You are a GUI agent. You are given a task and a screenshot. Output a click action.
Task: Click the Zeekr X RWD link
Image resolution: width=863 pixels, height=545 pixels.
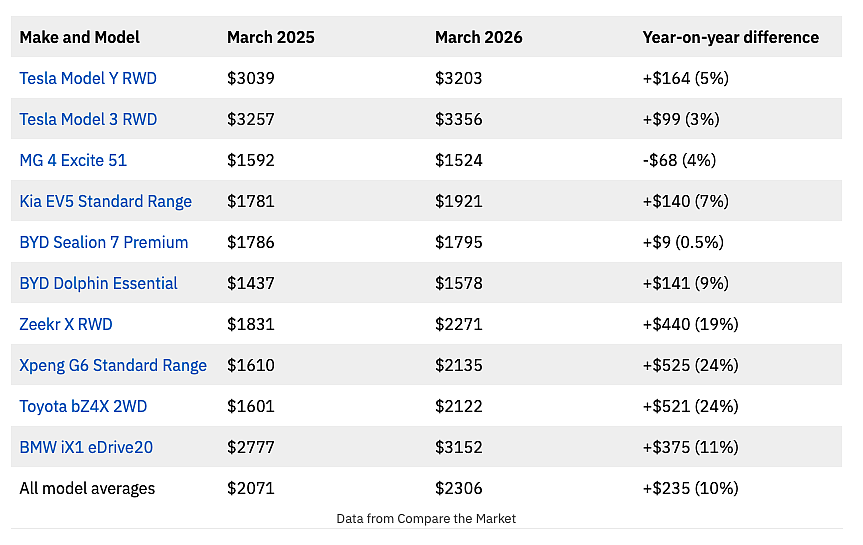[x=66, y=324]
